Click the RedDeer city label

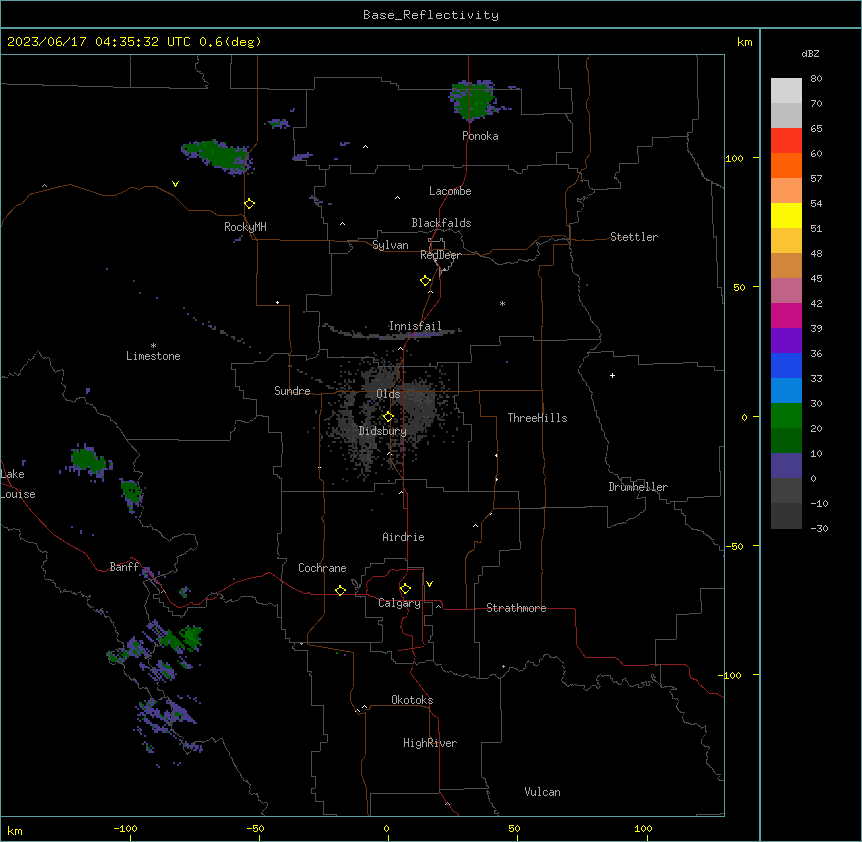(440, 255)
